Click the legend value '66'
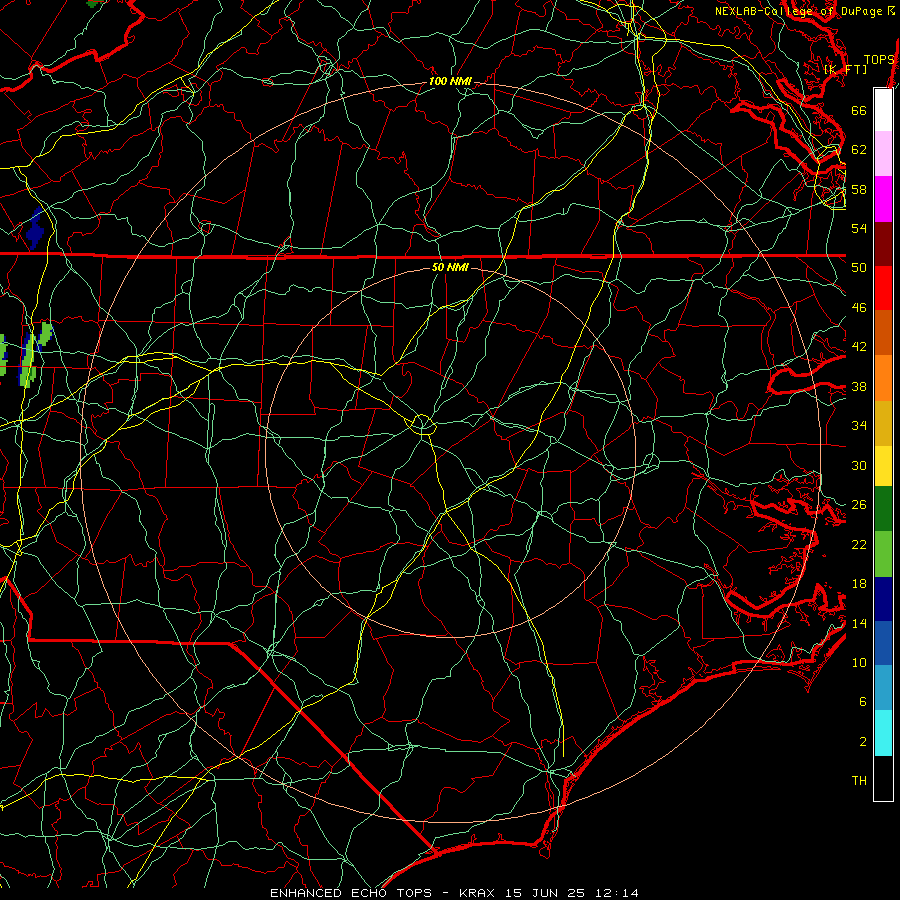 click(859, 111)
